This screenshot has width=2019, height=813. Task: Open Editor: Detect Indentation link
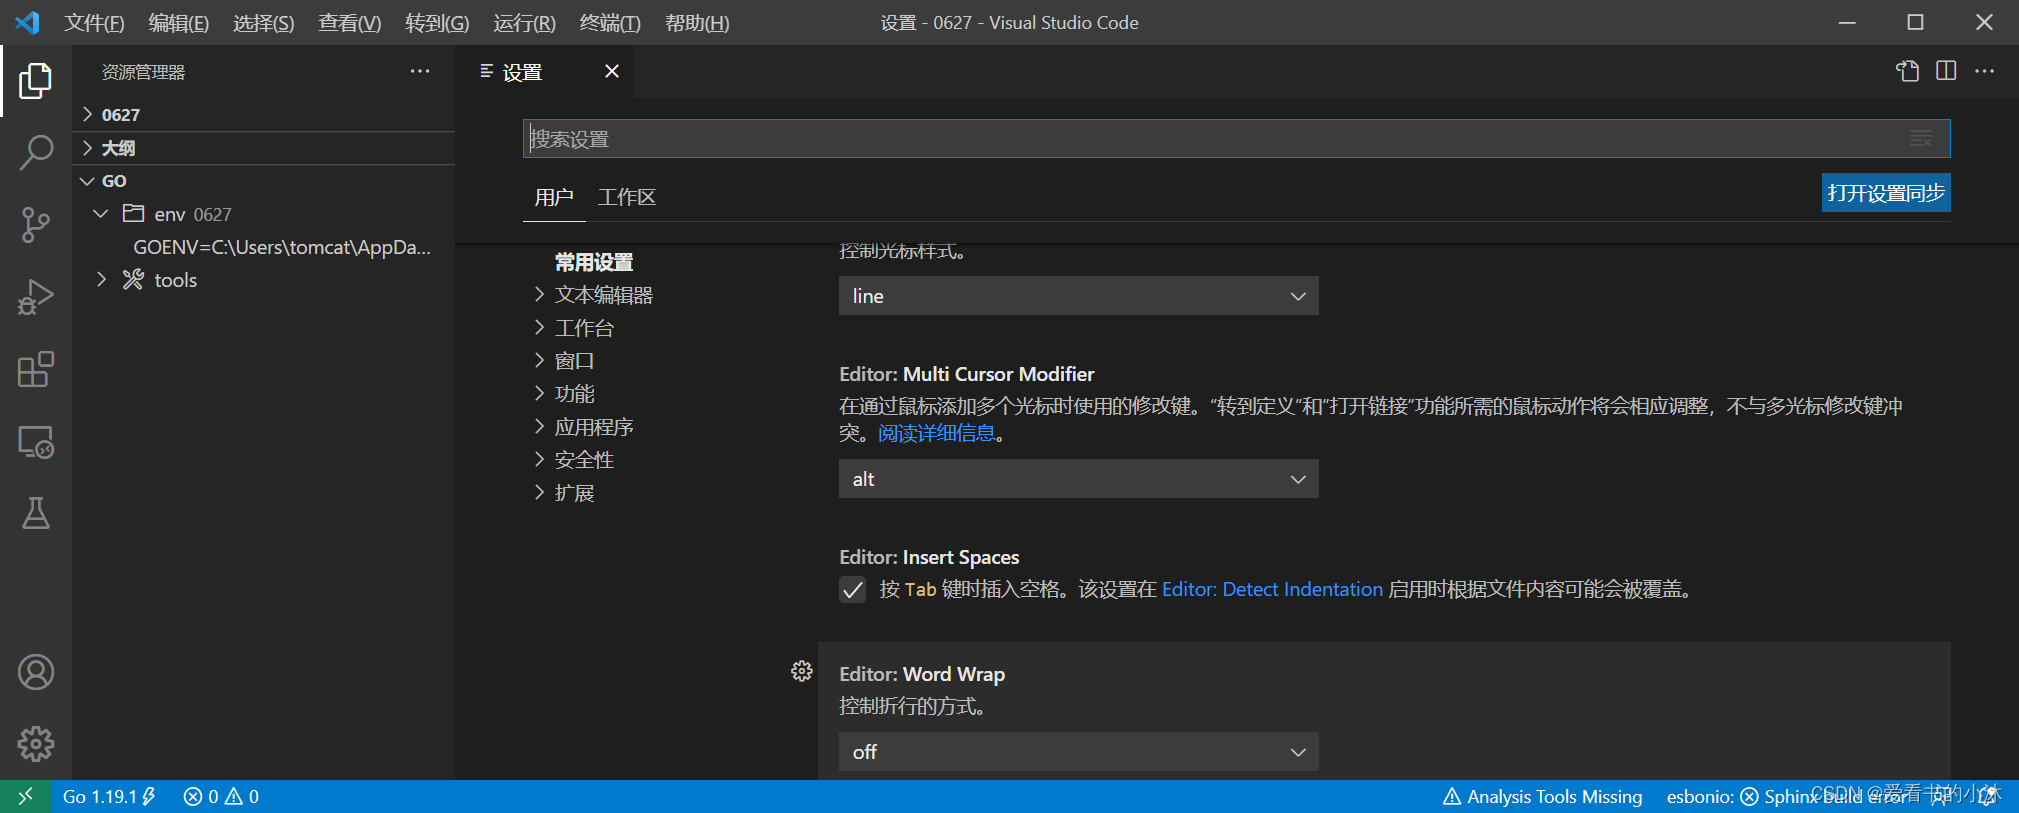1272,590
